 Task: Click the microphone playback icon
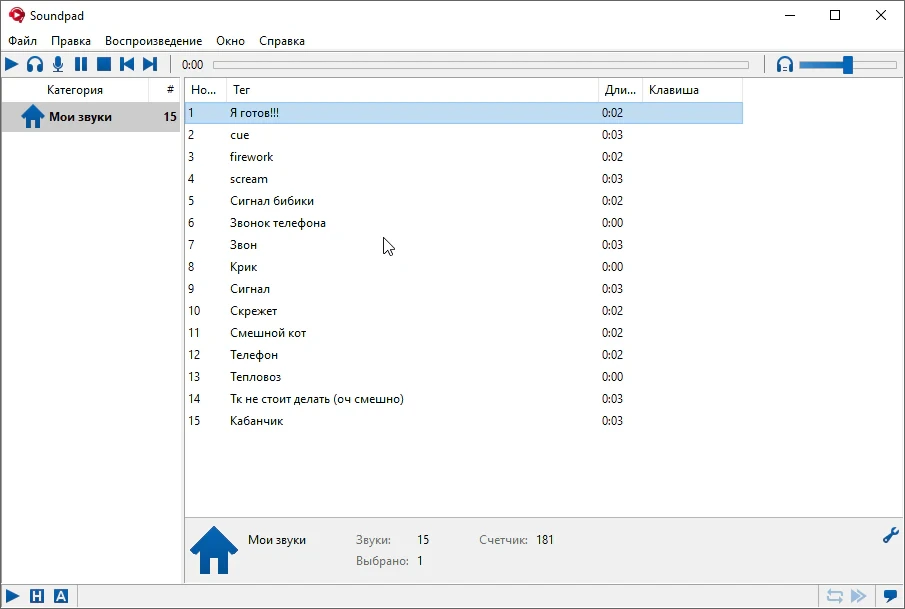pos(58,64)
